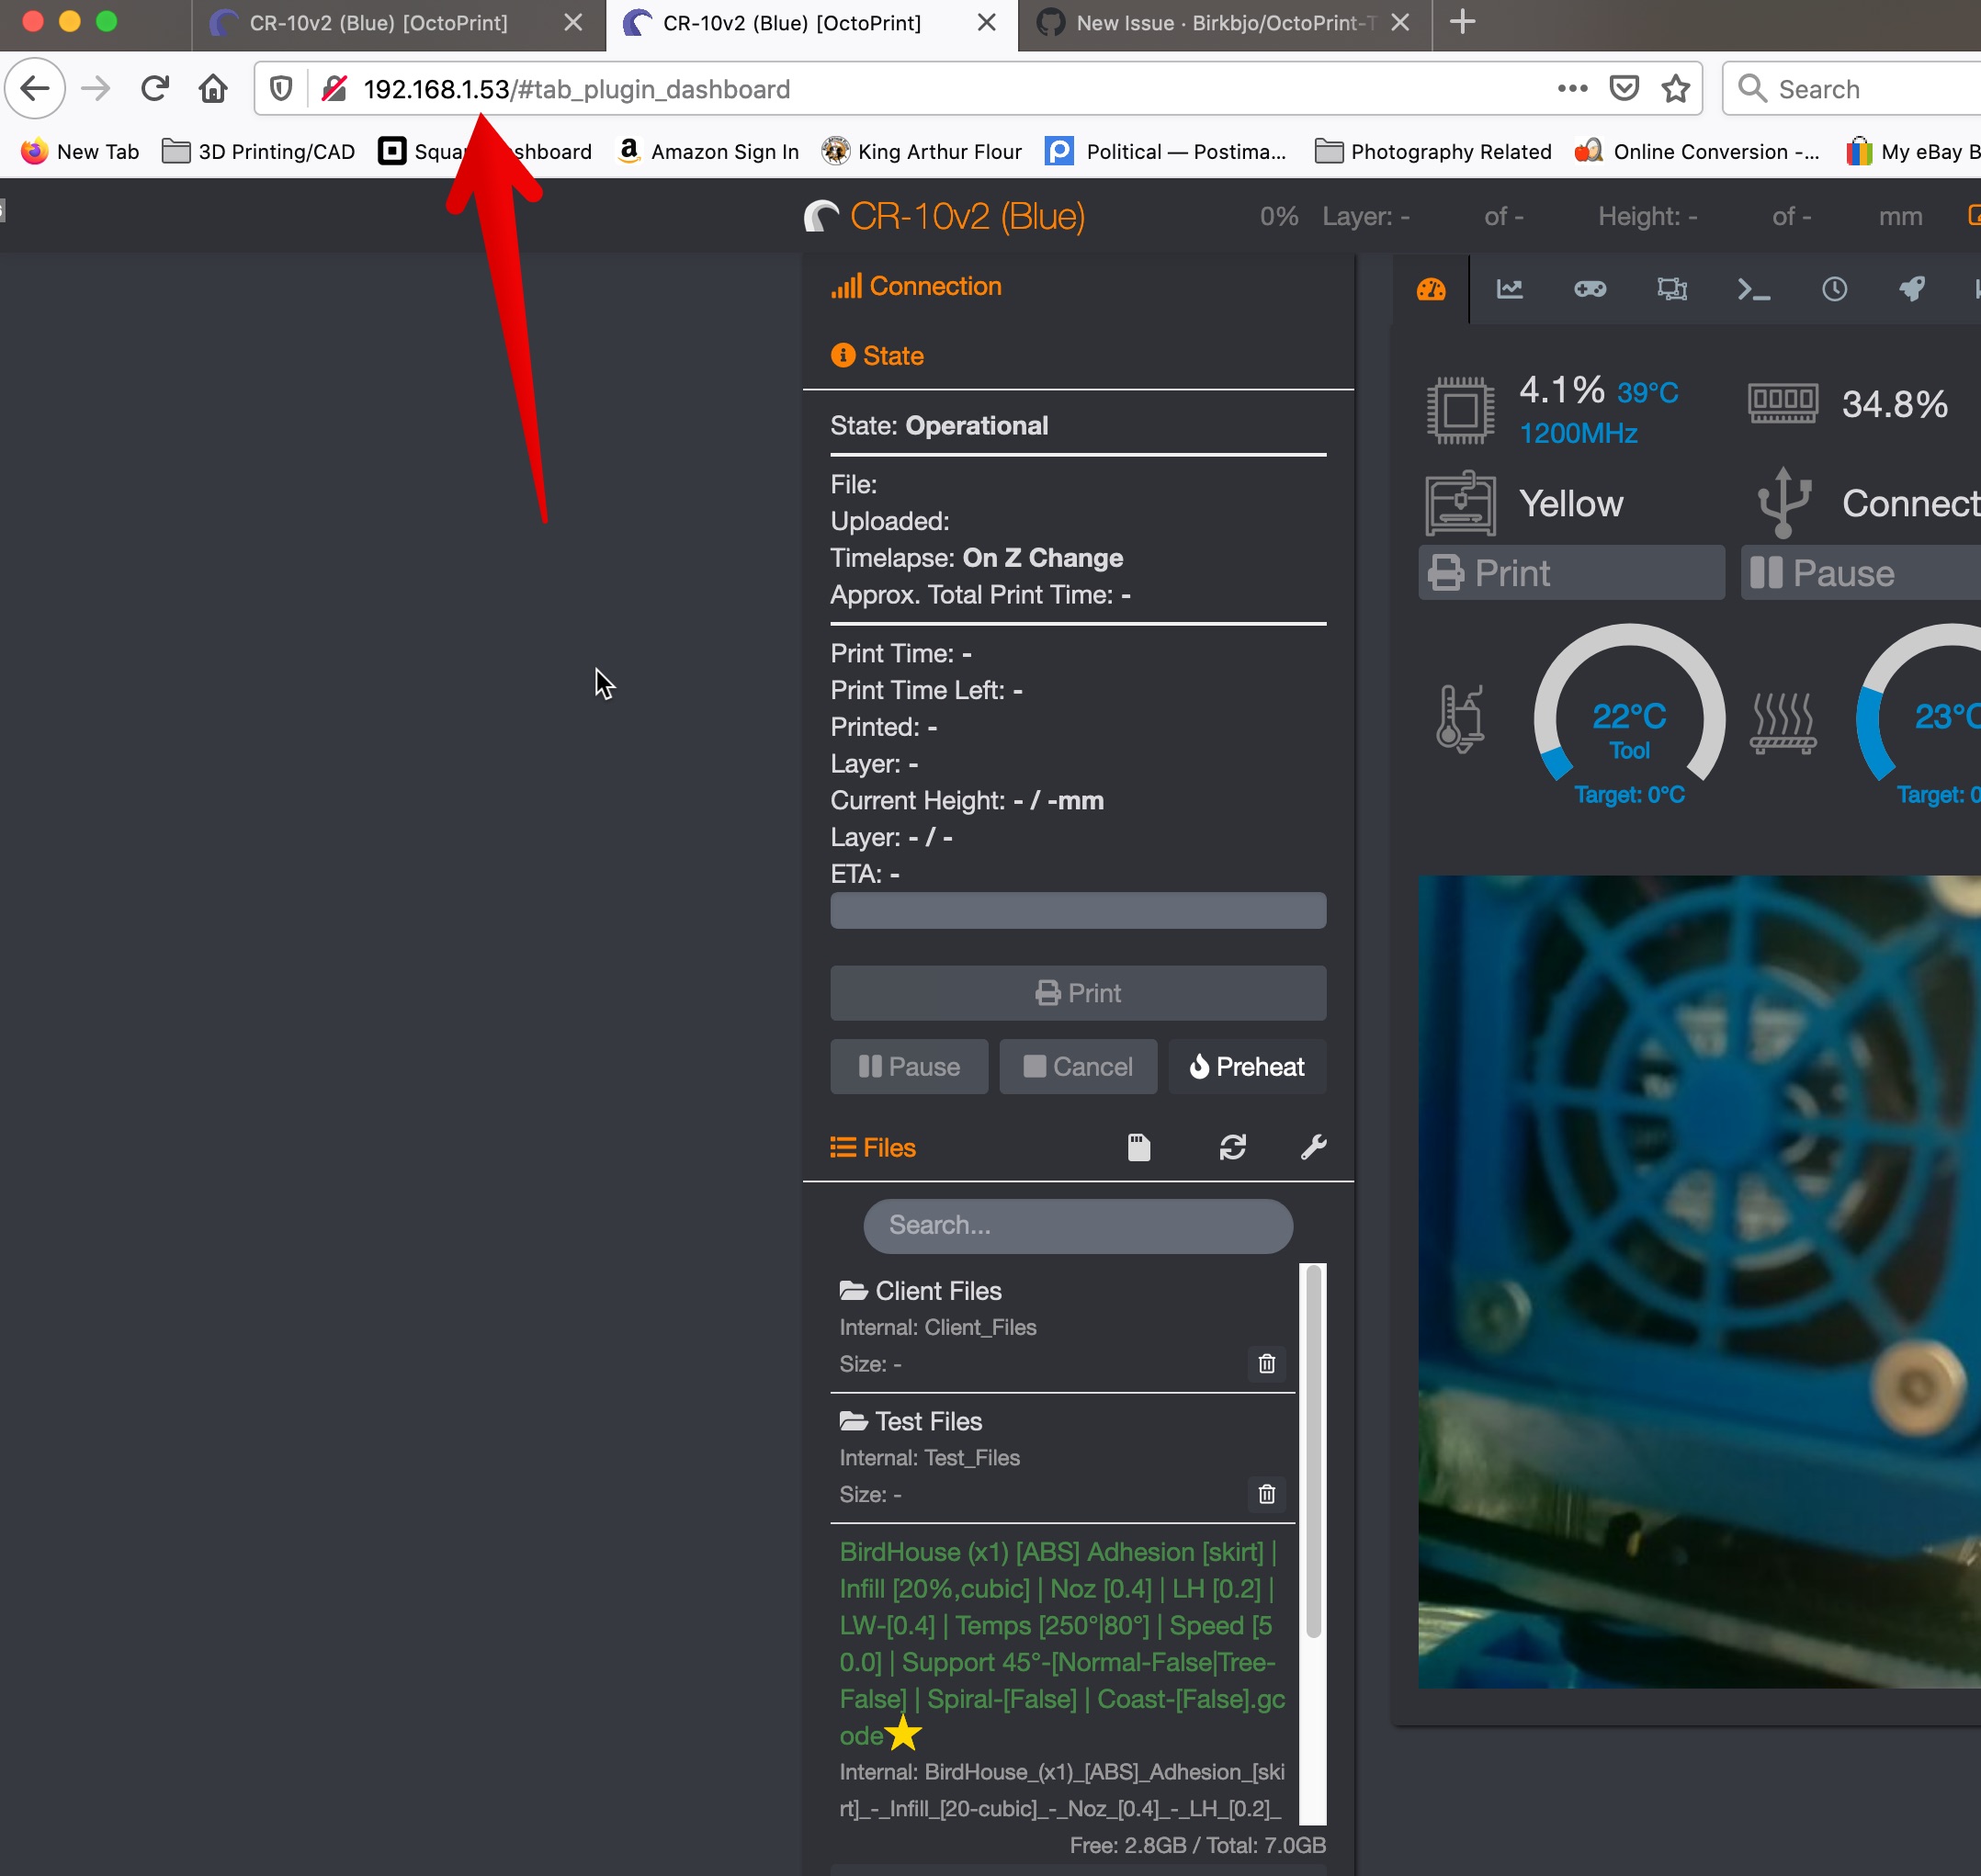Open file list settings wrench

click(x=1313, y=1147)
